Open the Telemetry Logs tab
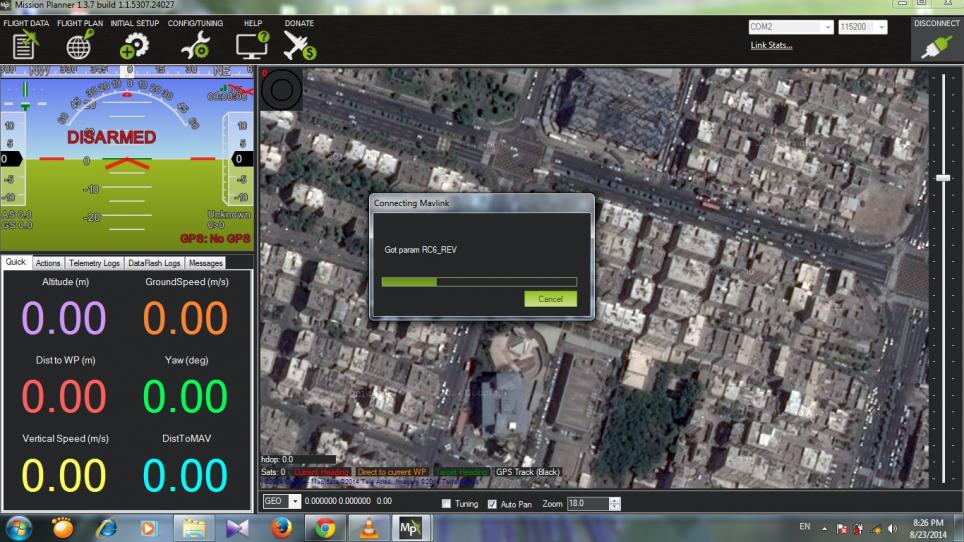Screen dimensions: 964x542 95,263
